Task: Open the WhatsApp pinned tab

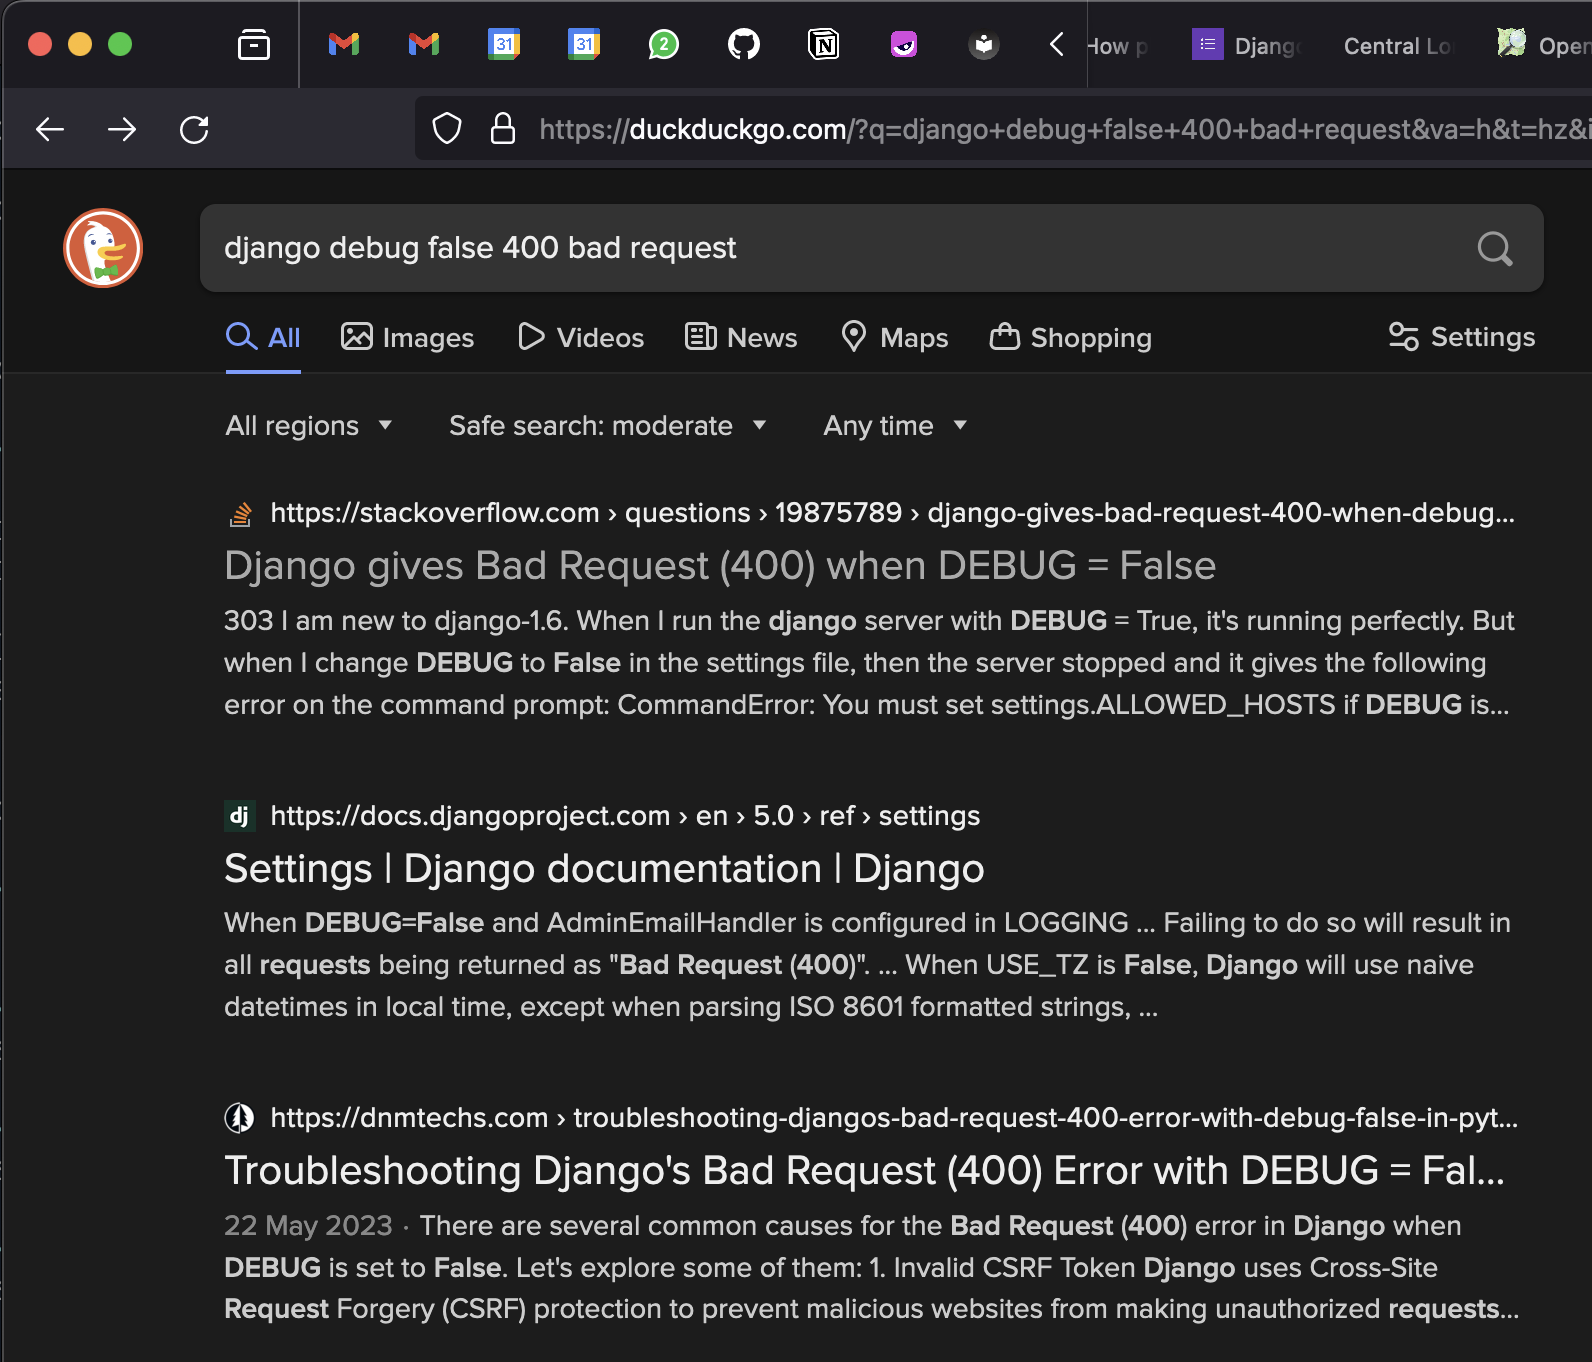Action: tap(663, 44)
